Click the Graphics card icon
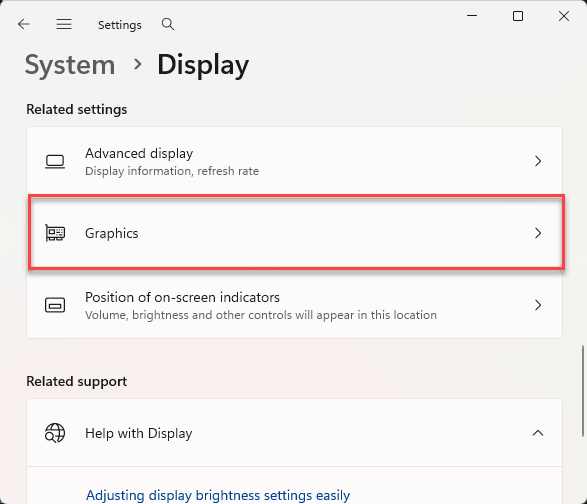 55,233
